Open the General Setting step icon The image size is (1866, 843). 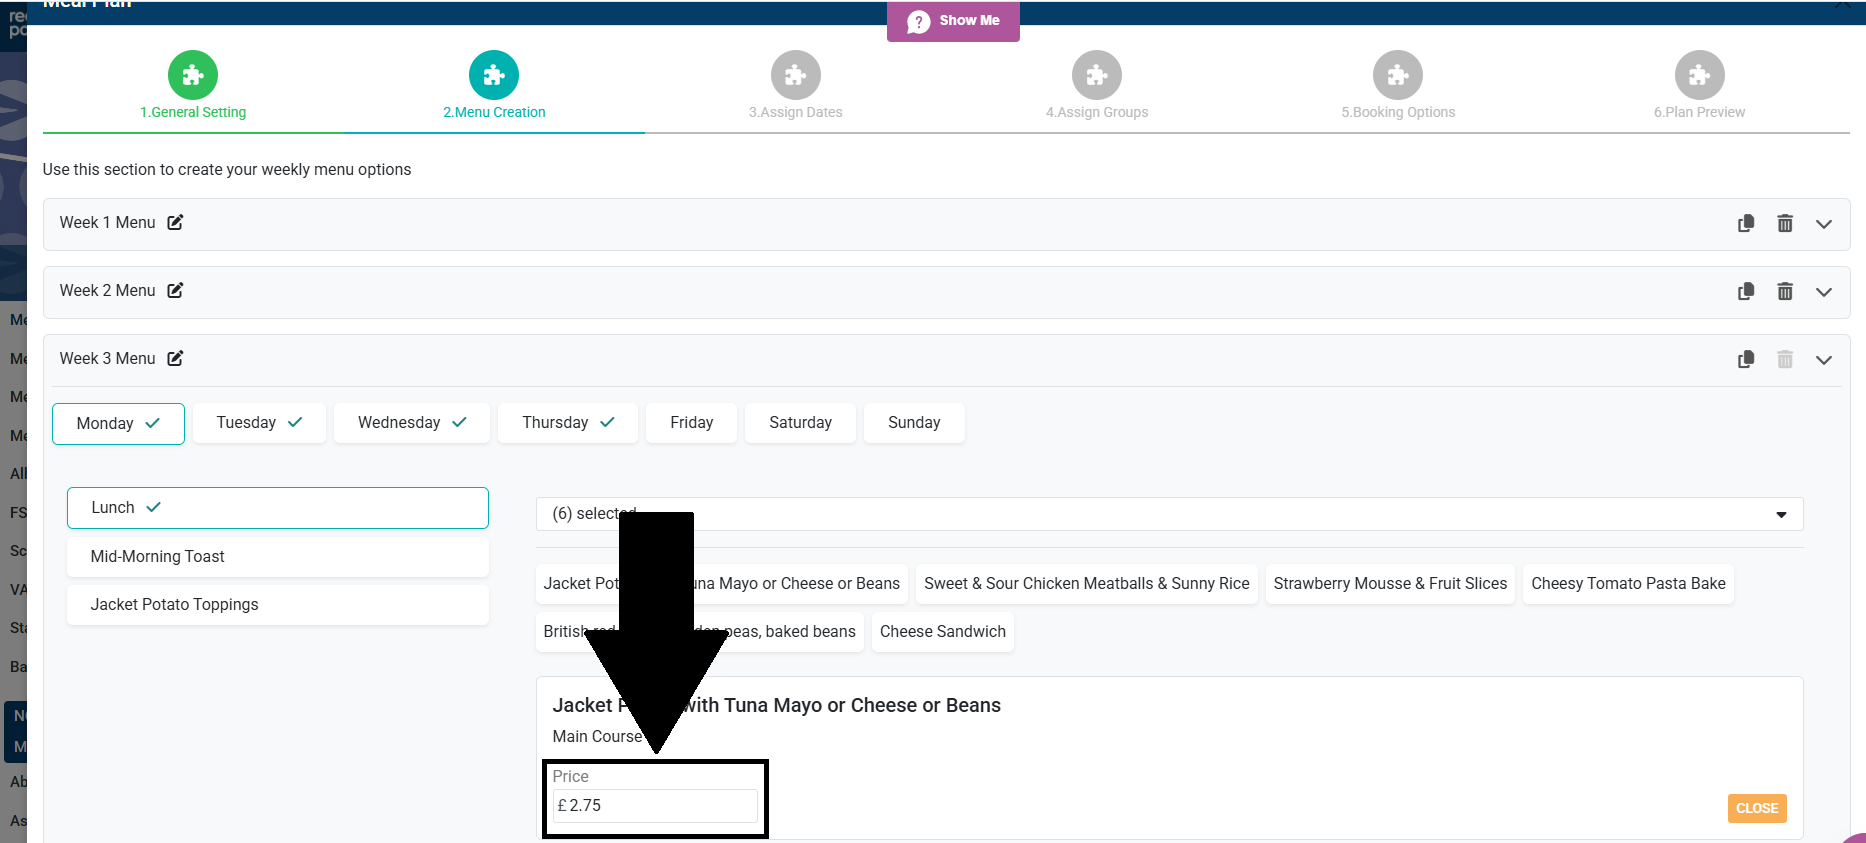(193, 75)
